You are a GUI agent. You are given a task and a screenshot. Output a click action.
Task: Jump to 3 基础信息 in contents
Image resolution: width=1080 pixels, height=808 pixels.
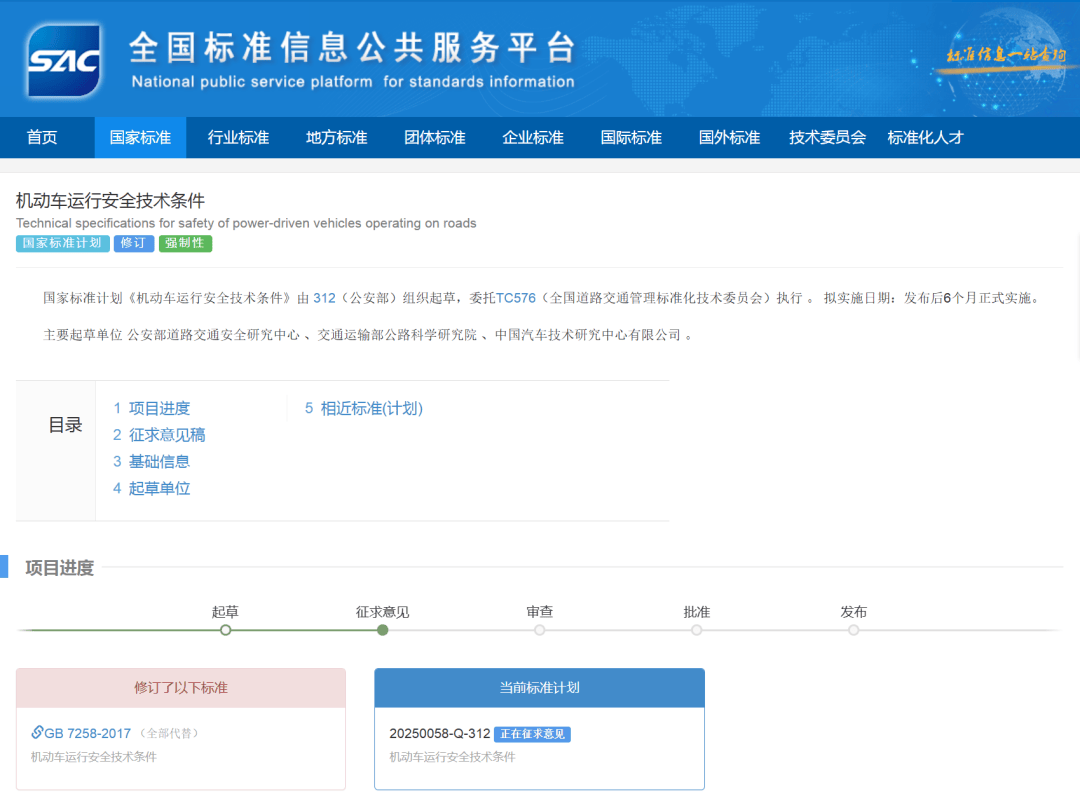coord(152,462)
